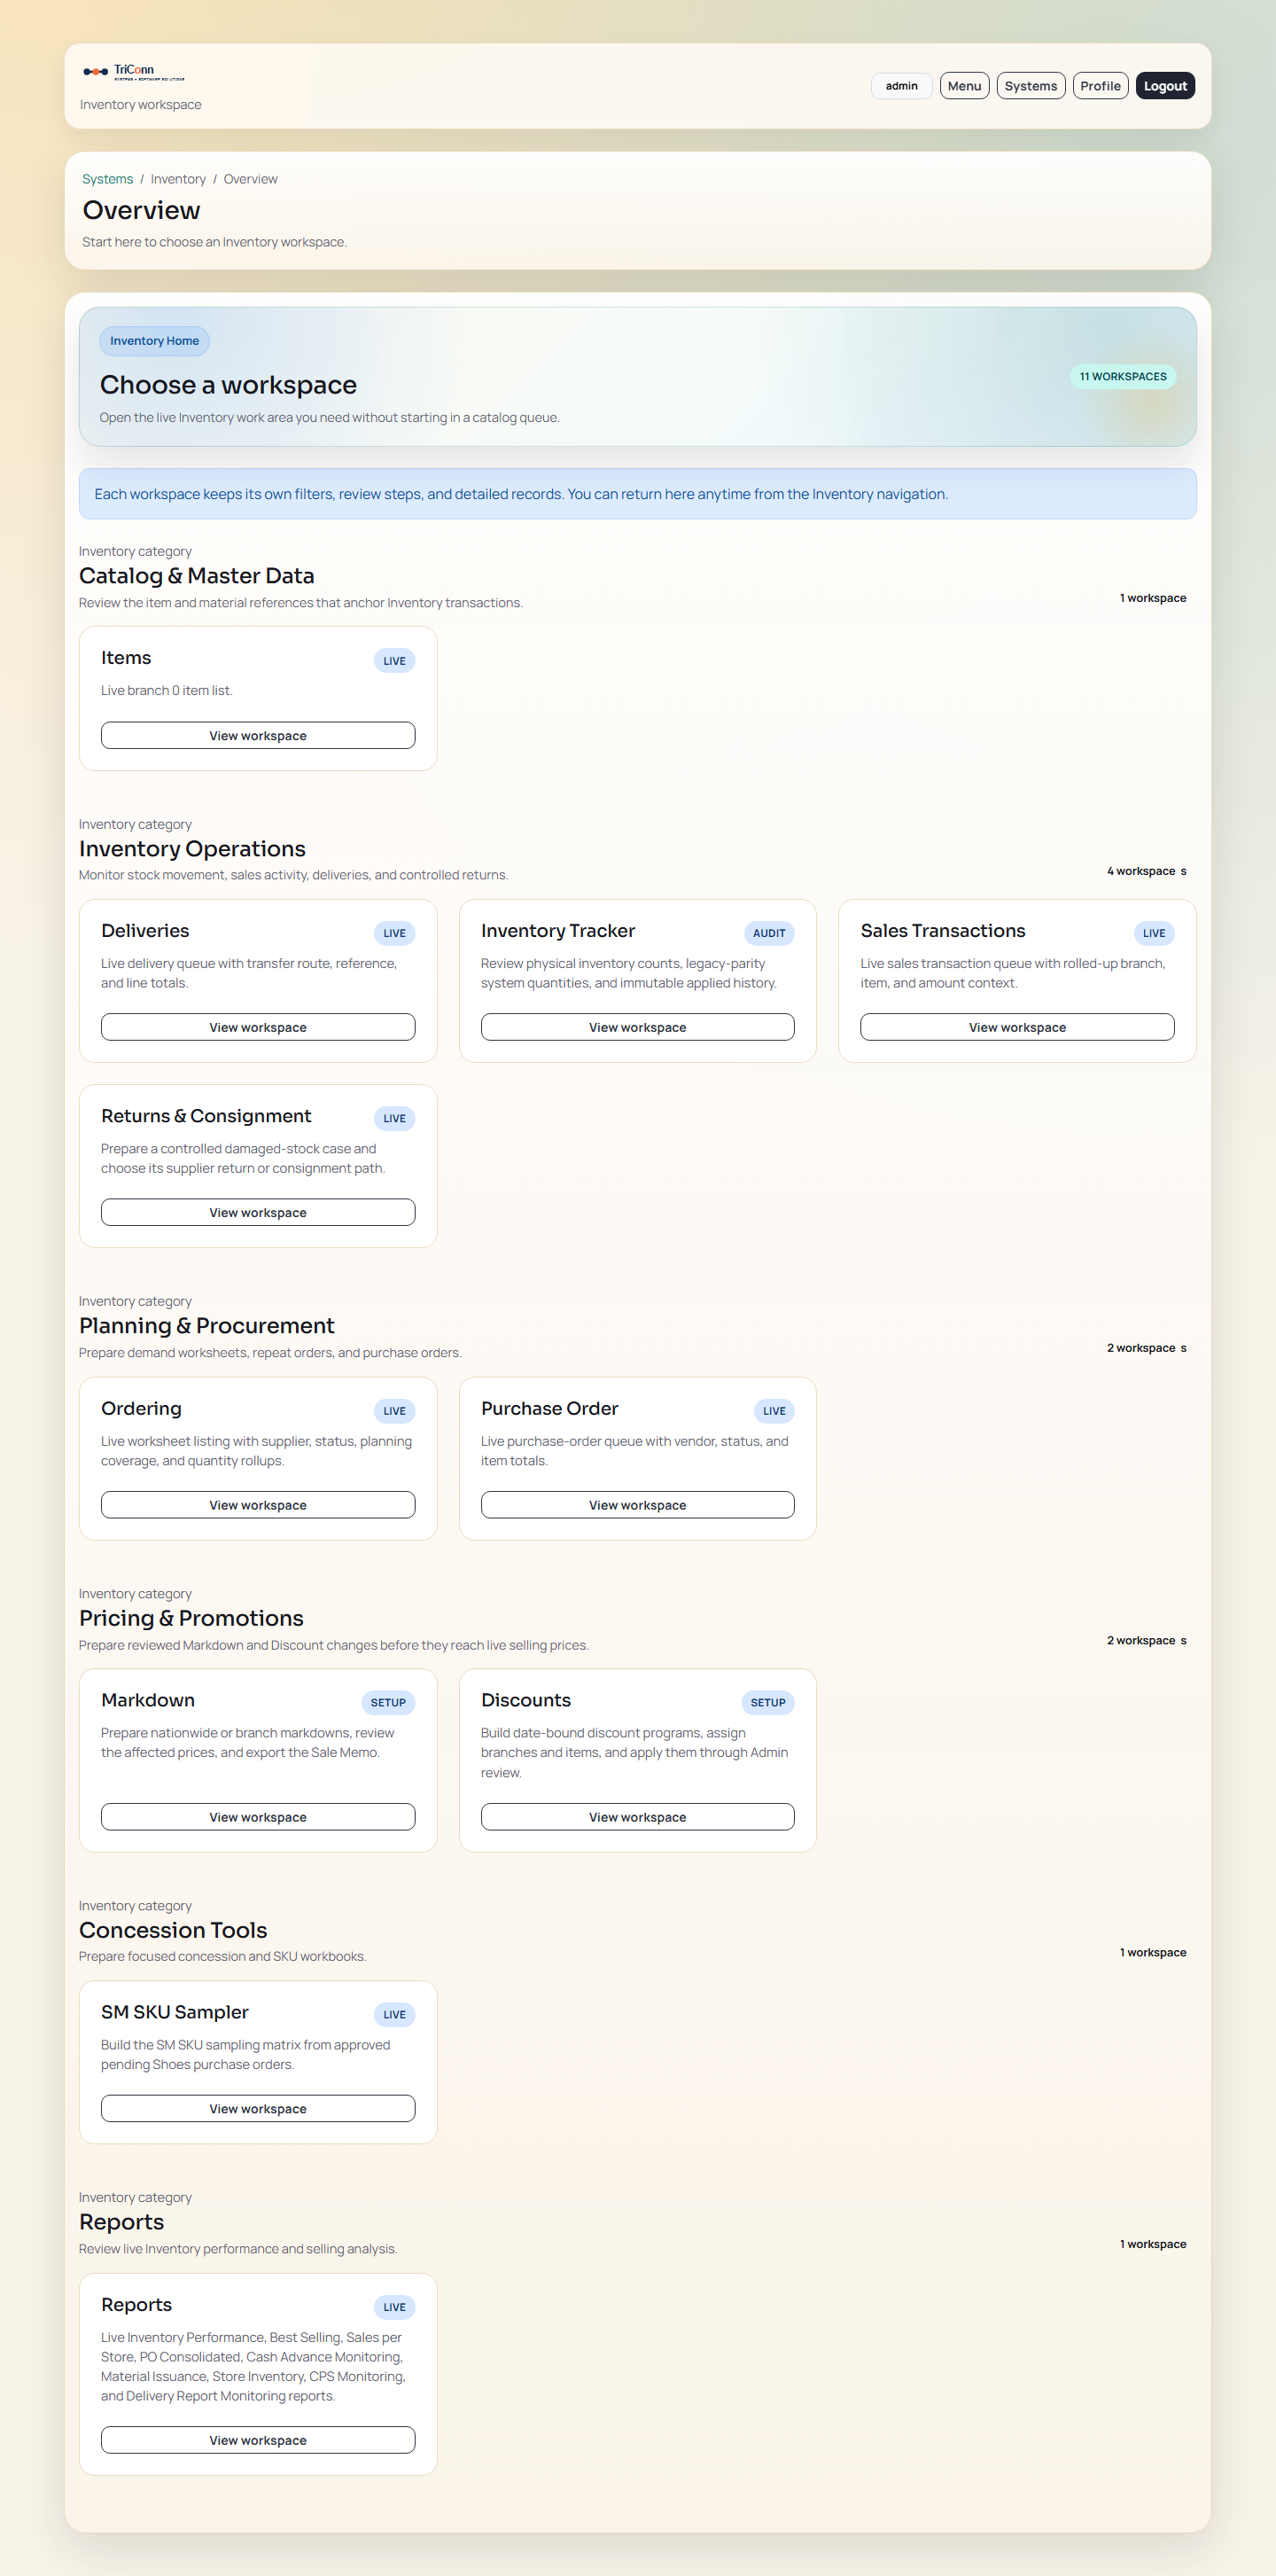View workspace for Reports card

[x=258, y=2440]
